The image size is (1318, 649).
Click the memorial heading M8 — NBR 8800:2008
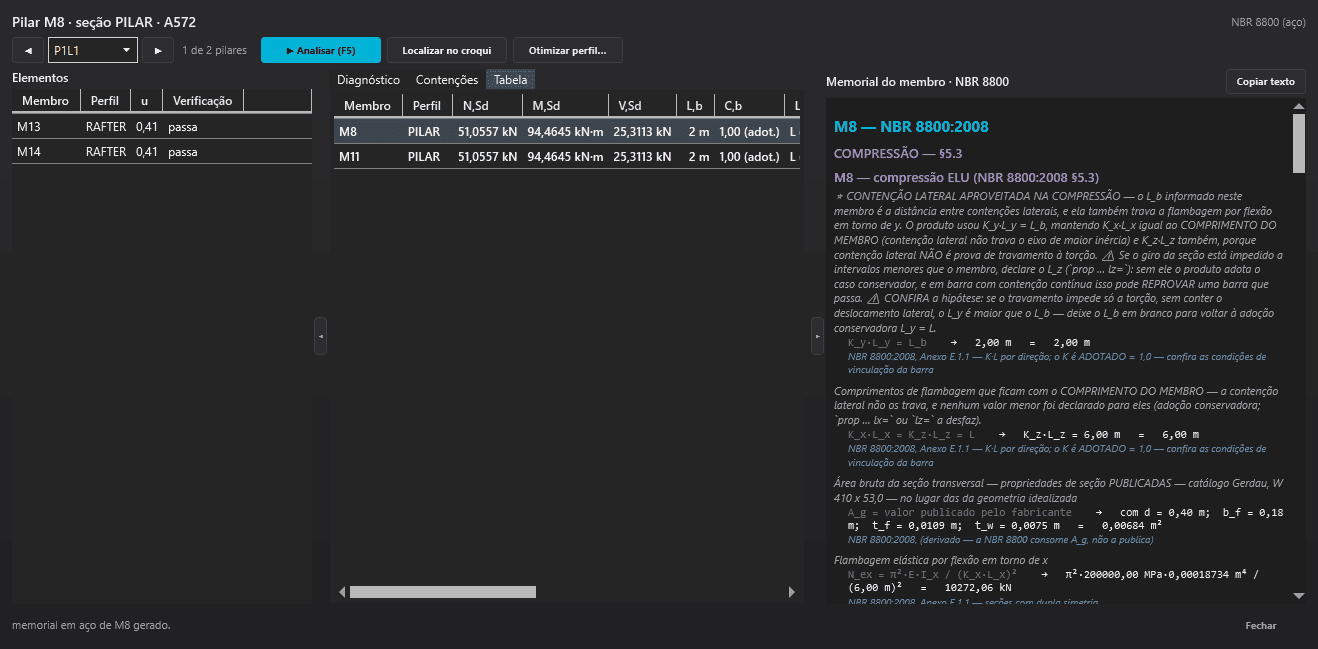point(911,127)
